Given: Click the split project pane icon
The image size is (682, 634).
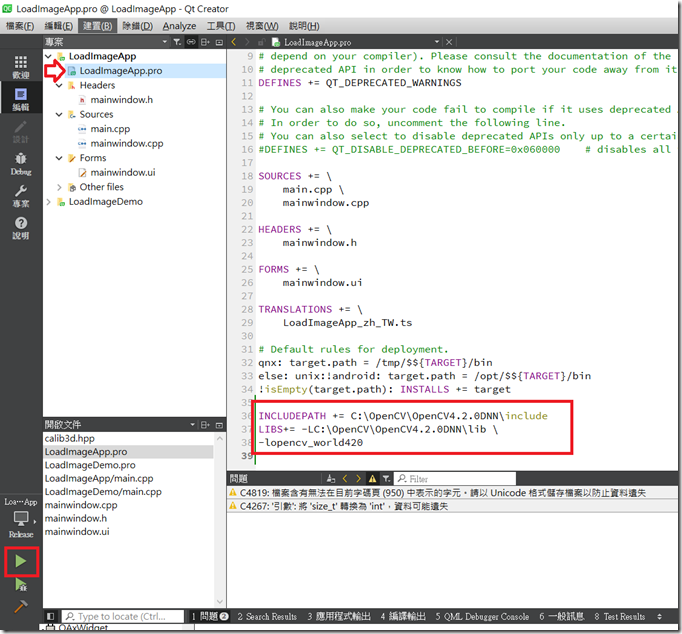Looking at the screenshot, I should pos(205,42).
